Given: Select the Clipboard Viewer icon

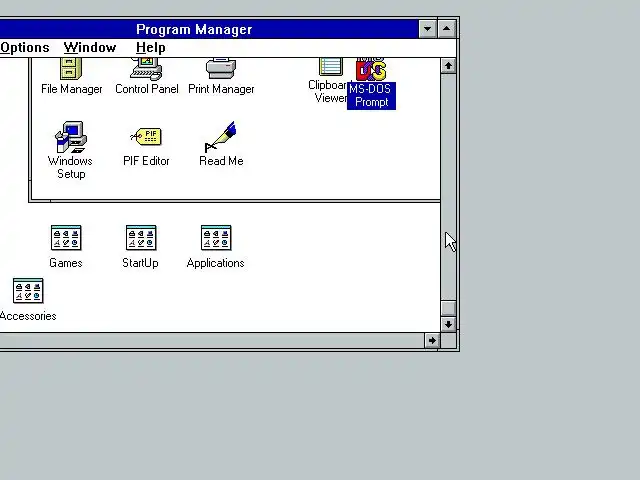Looking at the screenshot, I should [331, 67].
